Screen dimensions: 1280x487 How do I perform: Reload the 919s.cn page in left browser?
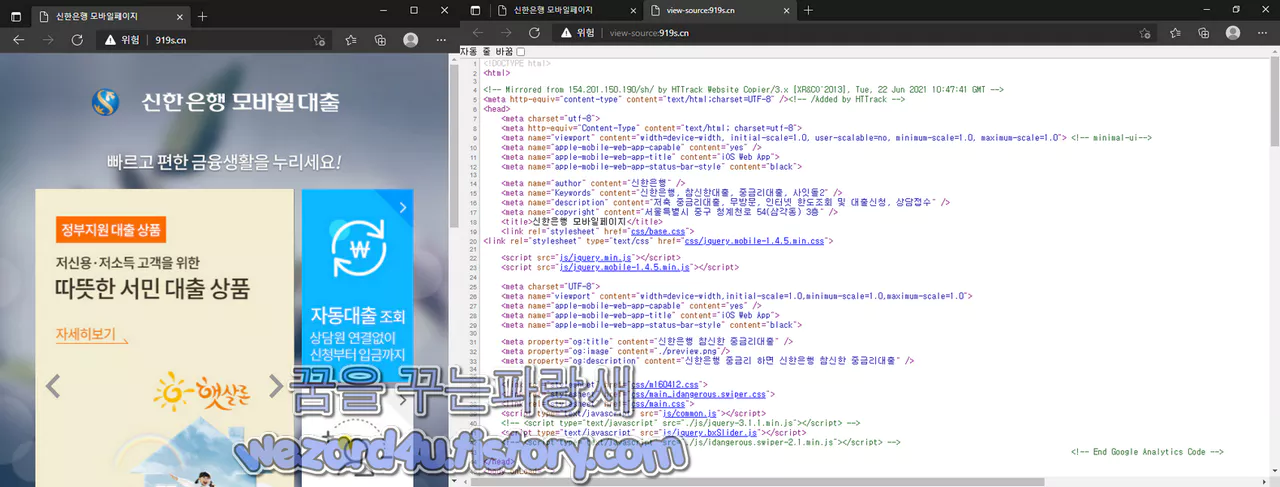coord(77,40)
